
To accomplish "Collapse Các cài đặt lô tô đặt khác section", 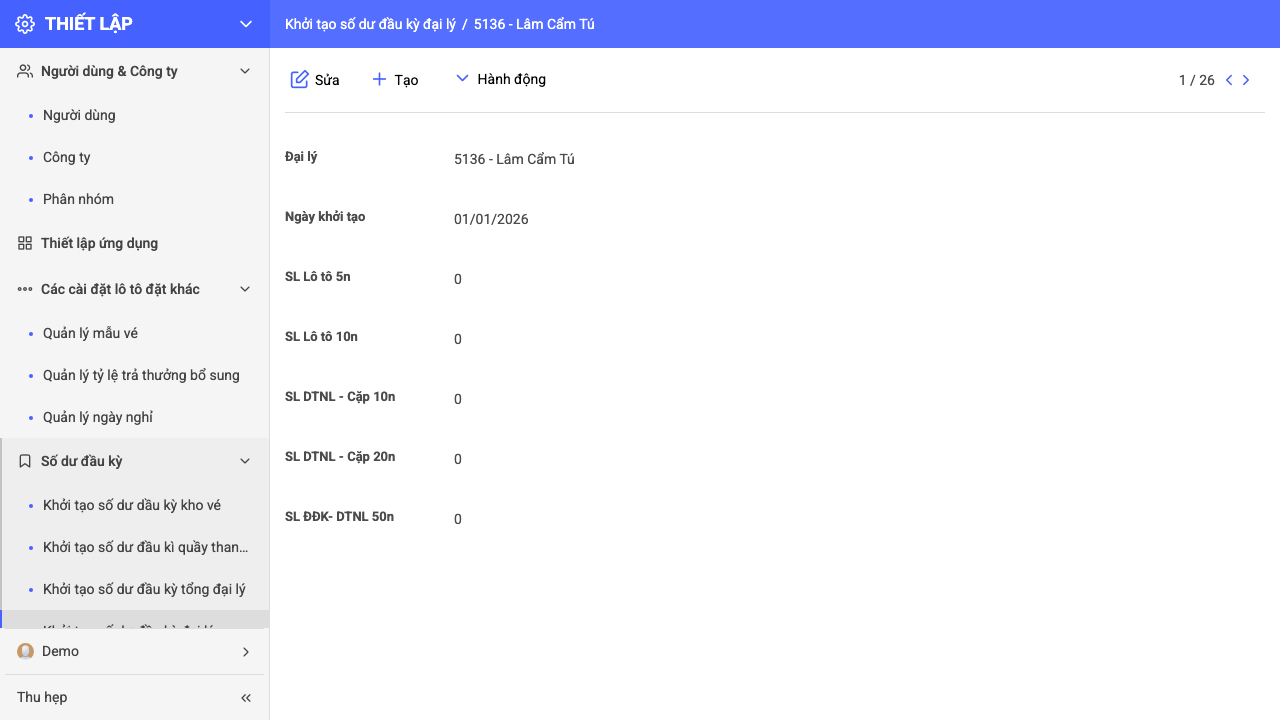I will click(x=245, y=289).
